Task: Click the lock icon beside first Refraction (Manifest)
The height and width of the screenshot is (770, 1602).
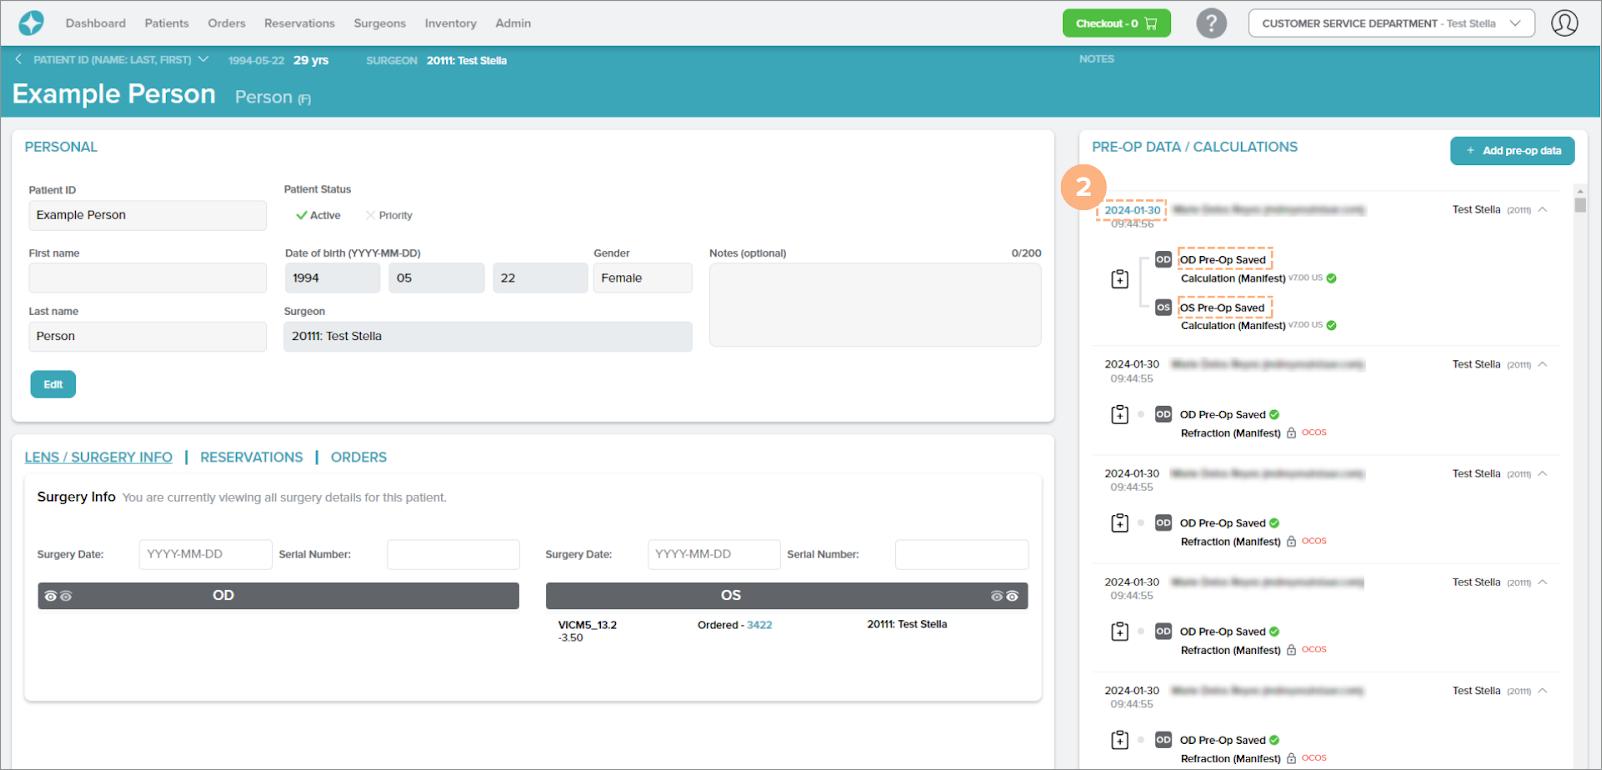Action: pos(1291,433)
